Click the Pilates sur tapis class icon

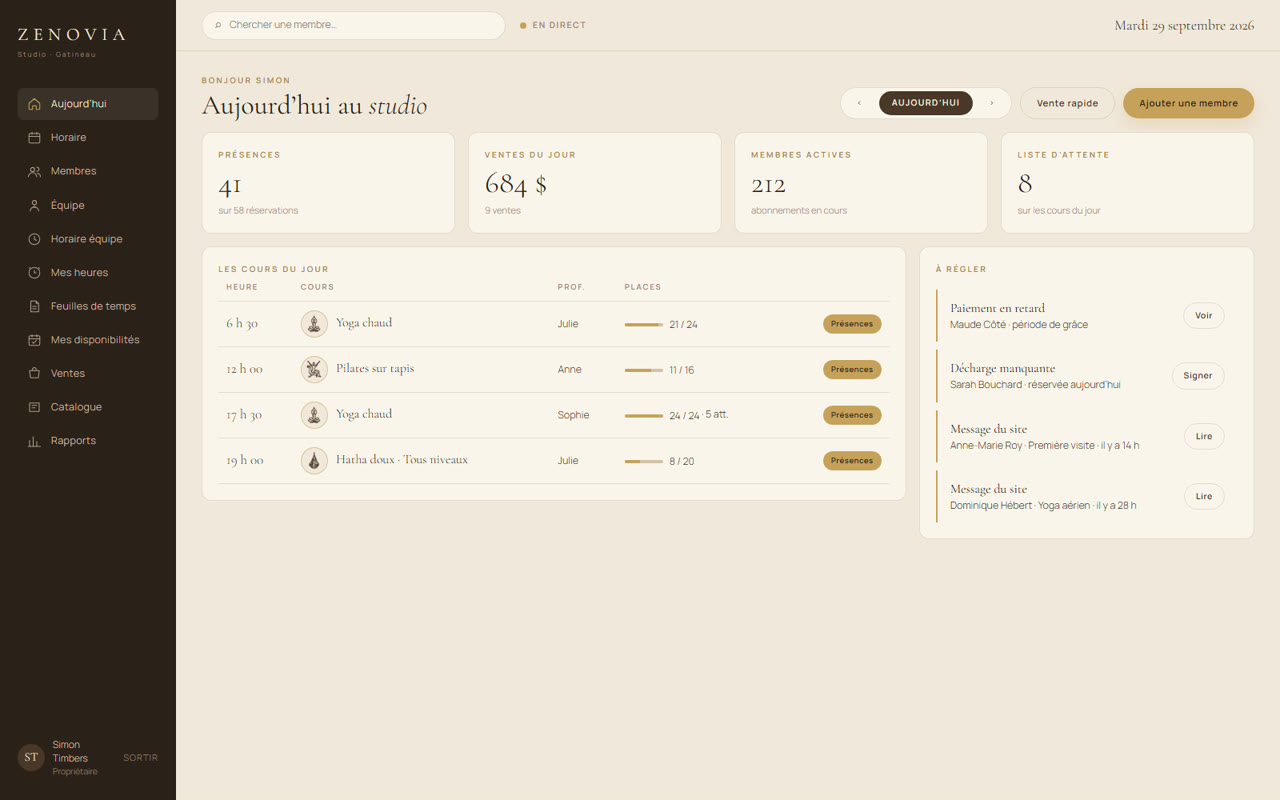[314, 369]
